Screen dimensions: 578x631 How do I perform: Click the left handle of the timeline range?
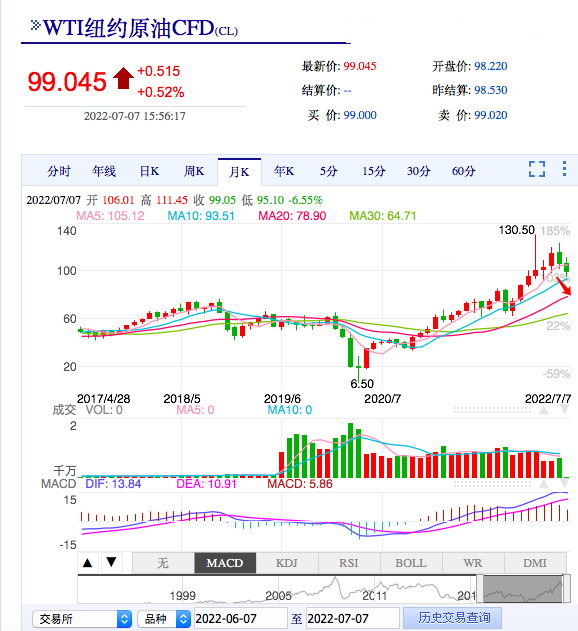[x=480, y=588]
